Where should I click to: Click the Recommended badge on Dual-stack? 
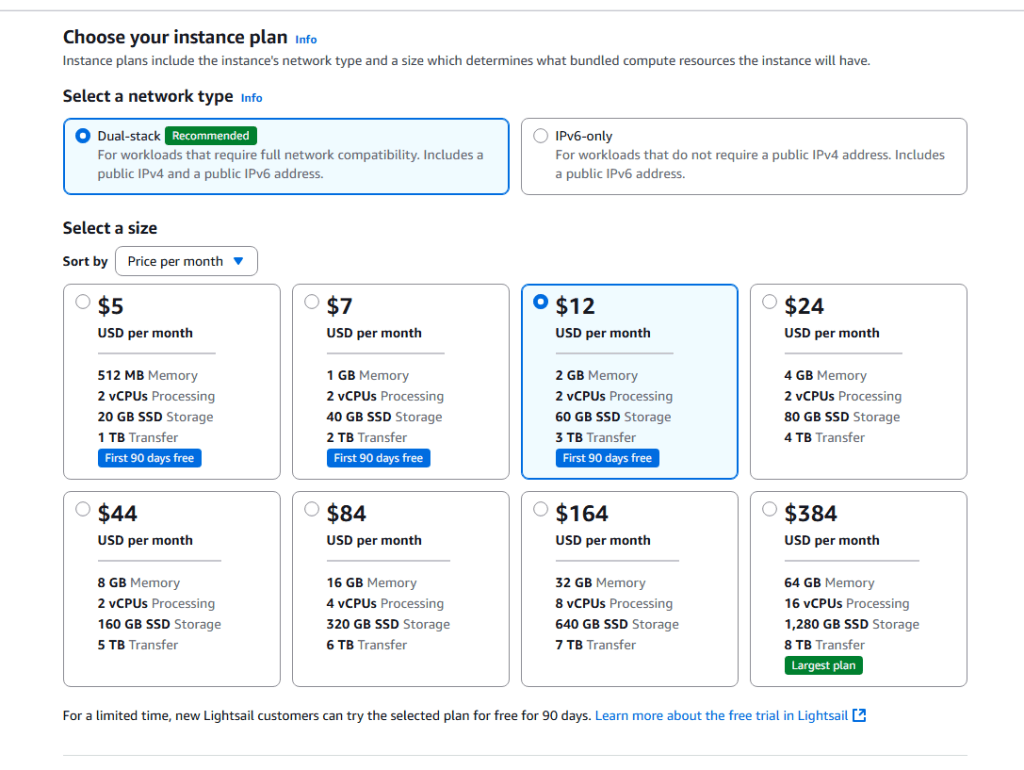(x=211, y=136)
